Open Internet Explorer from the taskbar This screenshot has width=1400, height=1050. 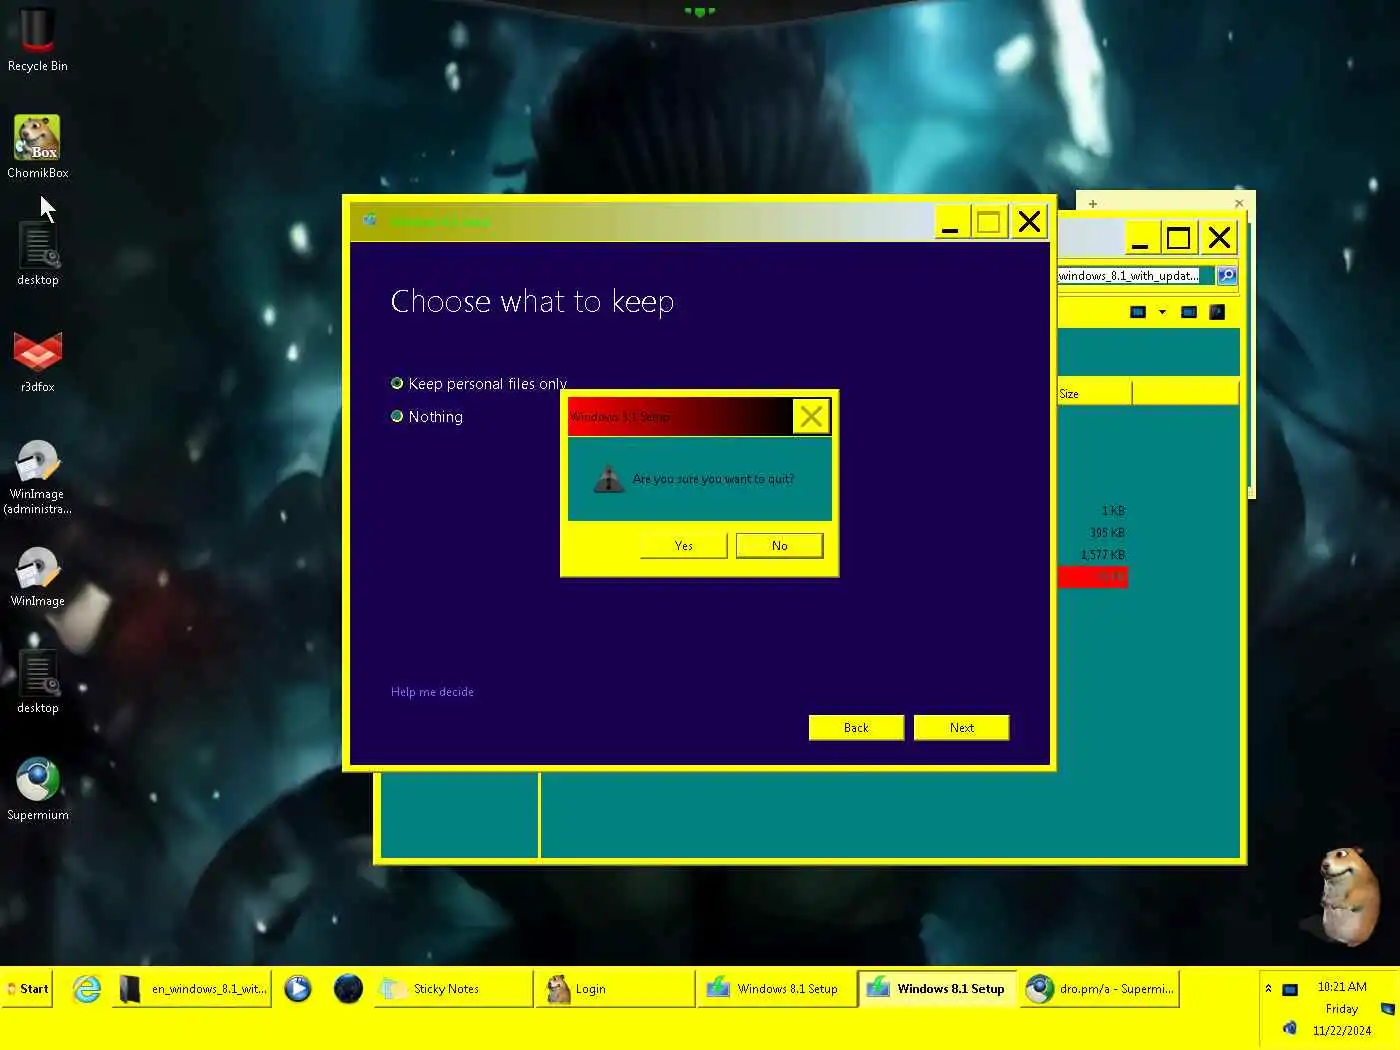click(87, 989)
